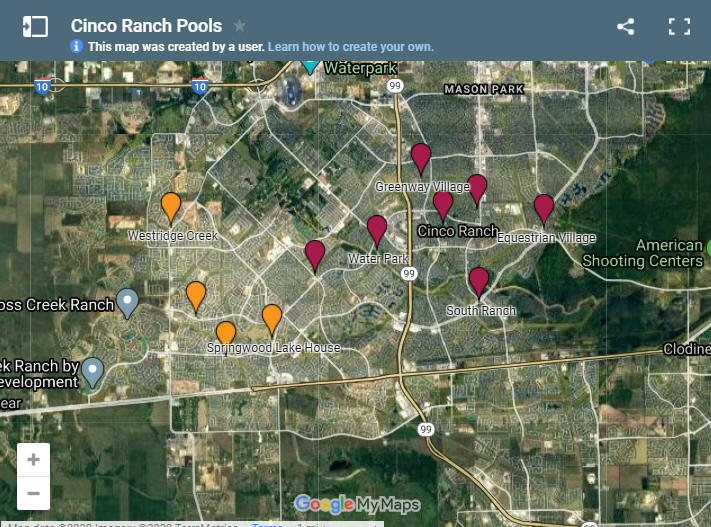Viewport: 711px width, 527px height.
Task: Zoom in with the plus button
Action: pyautogui.click(x=33, y=460)
